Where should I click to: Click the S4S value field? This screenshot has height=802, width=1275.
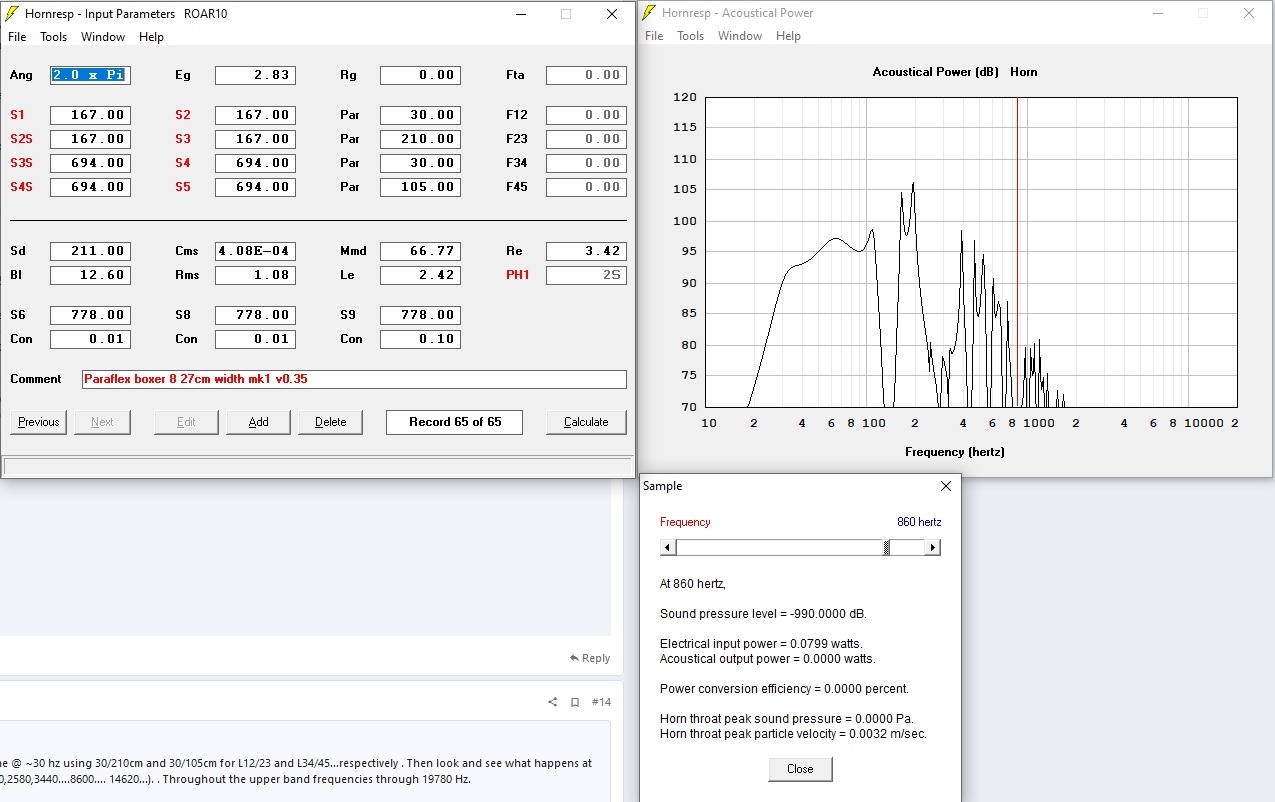(90, 187)
